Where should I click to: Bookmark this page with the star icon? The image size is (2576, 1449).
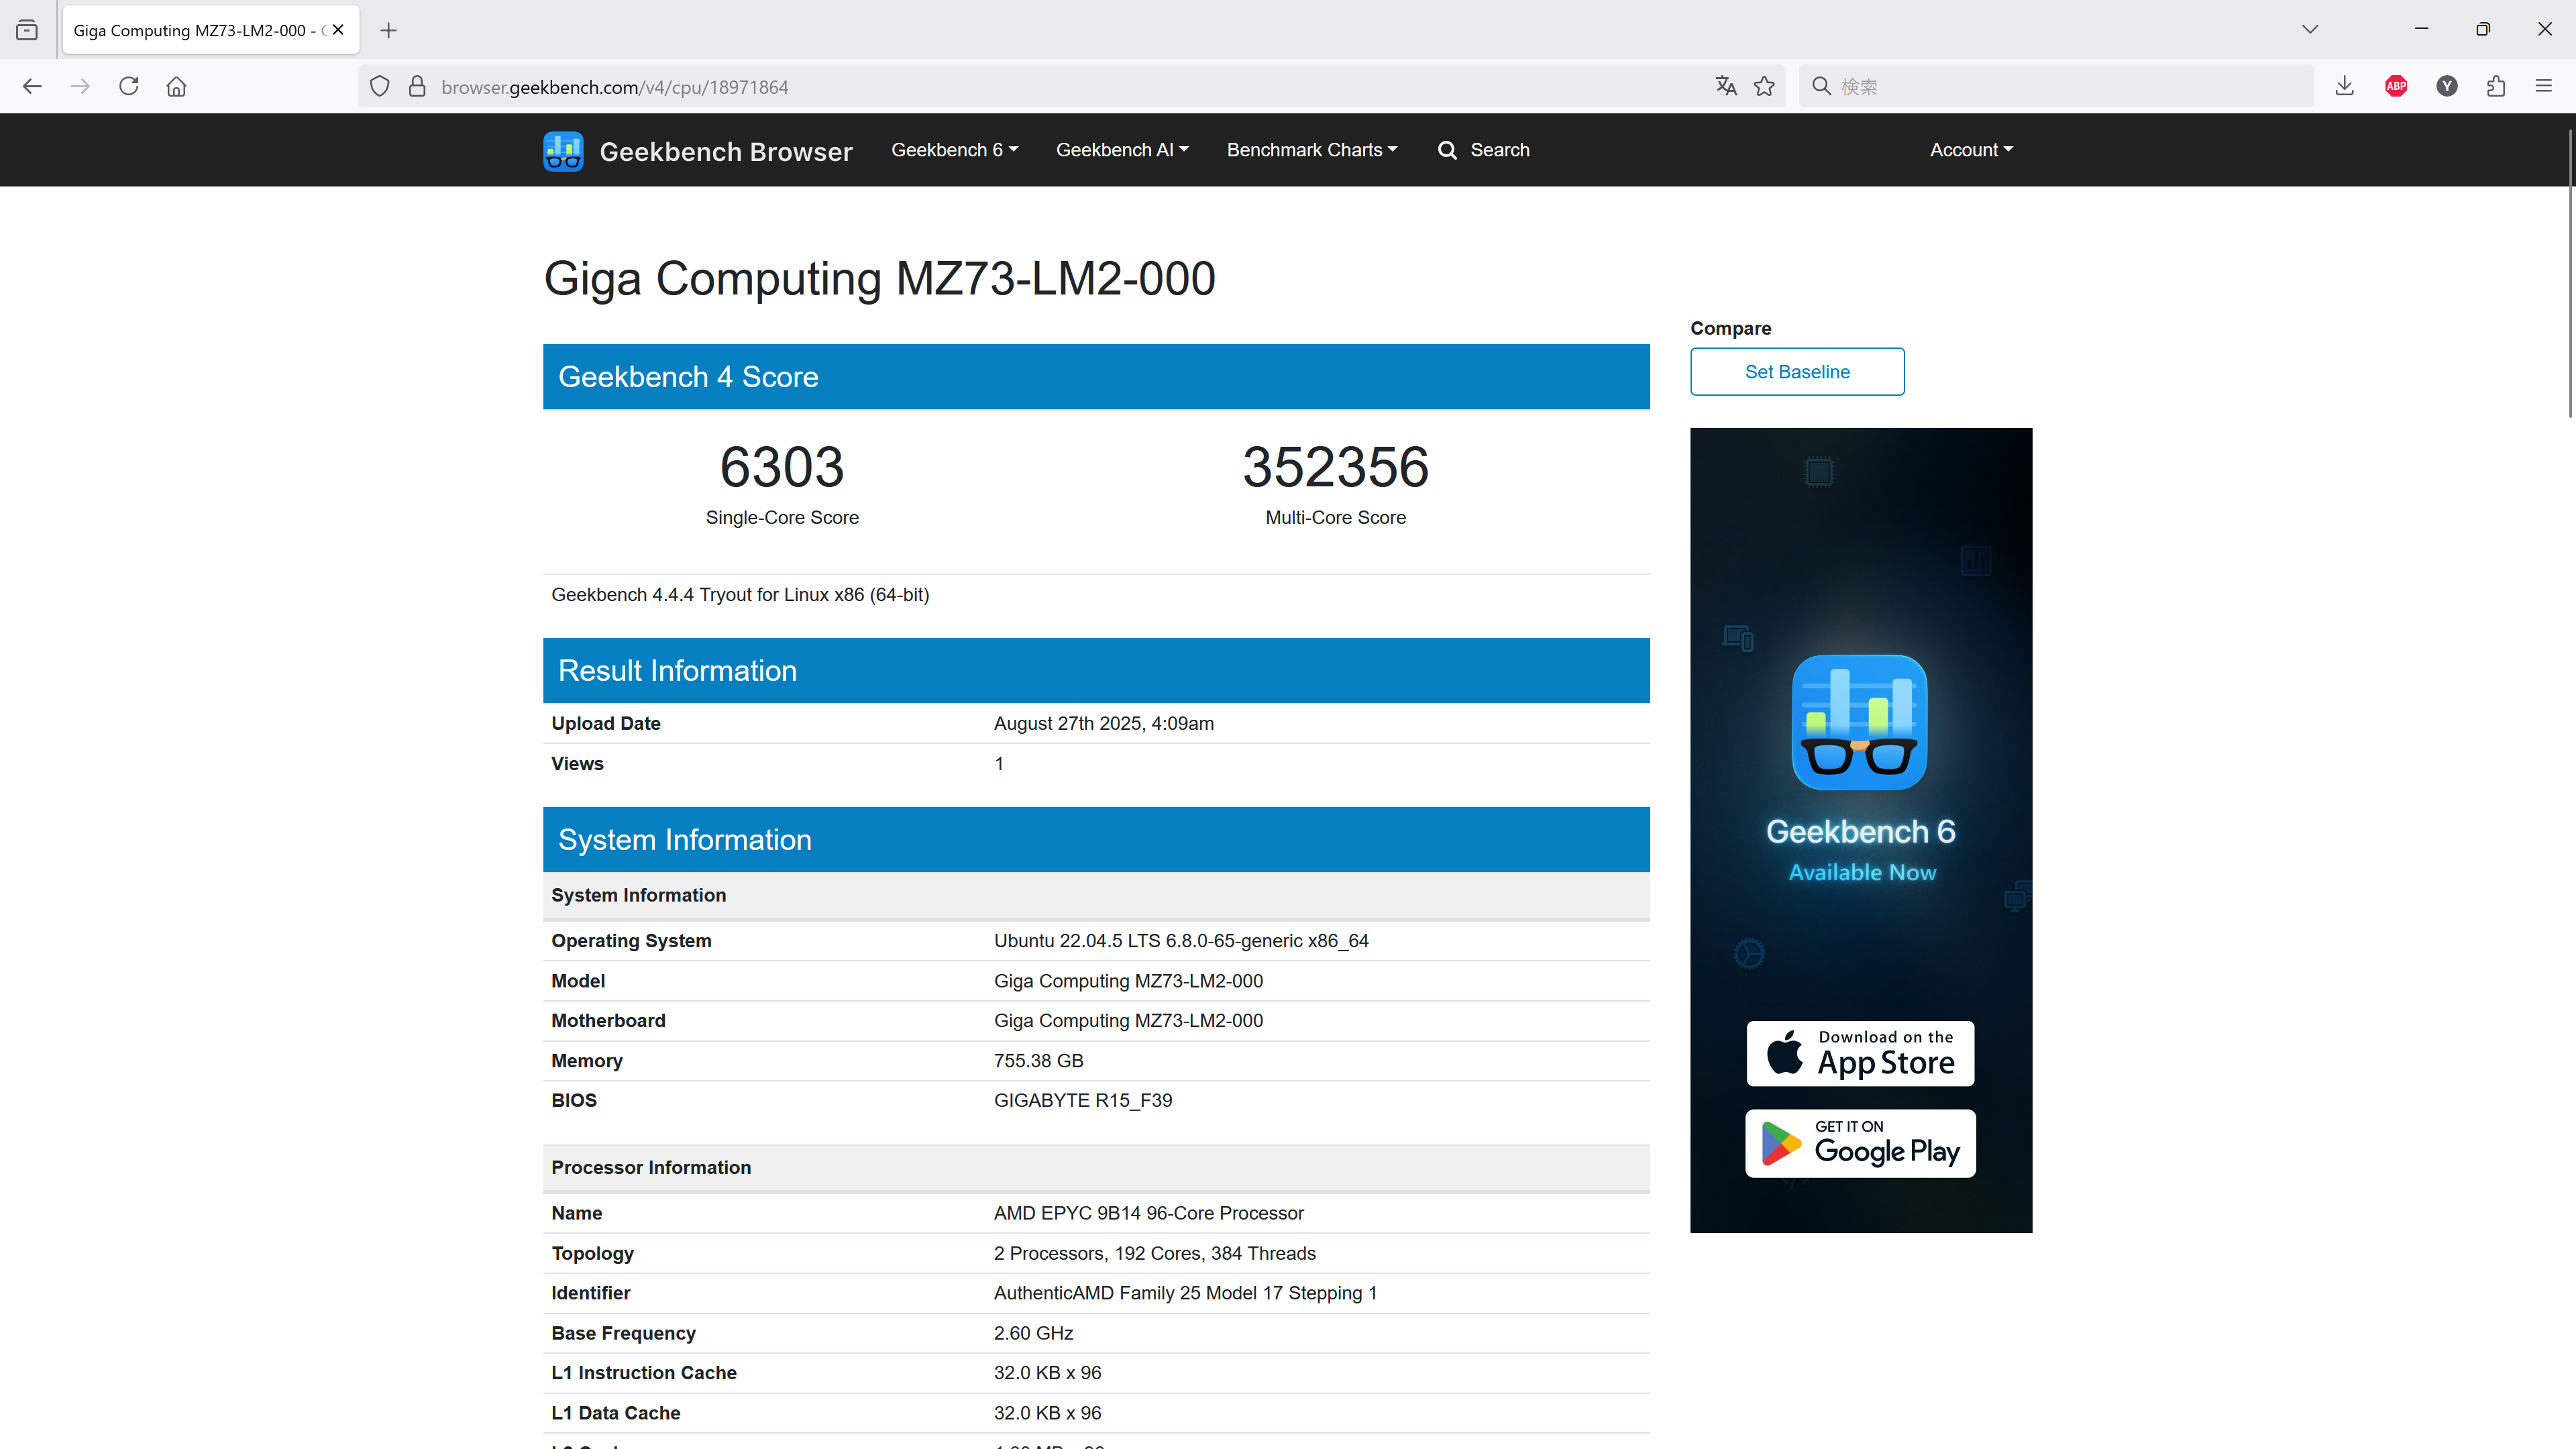1764,86
